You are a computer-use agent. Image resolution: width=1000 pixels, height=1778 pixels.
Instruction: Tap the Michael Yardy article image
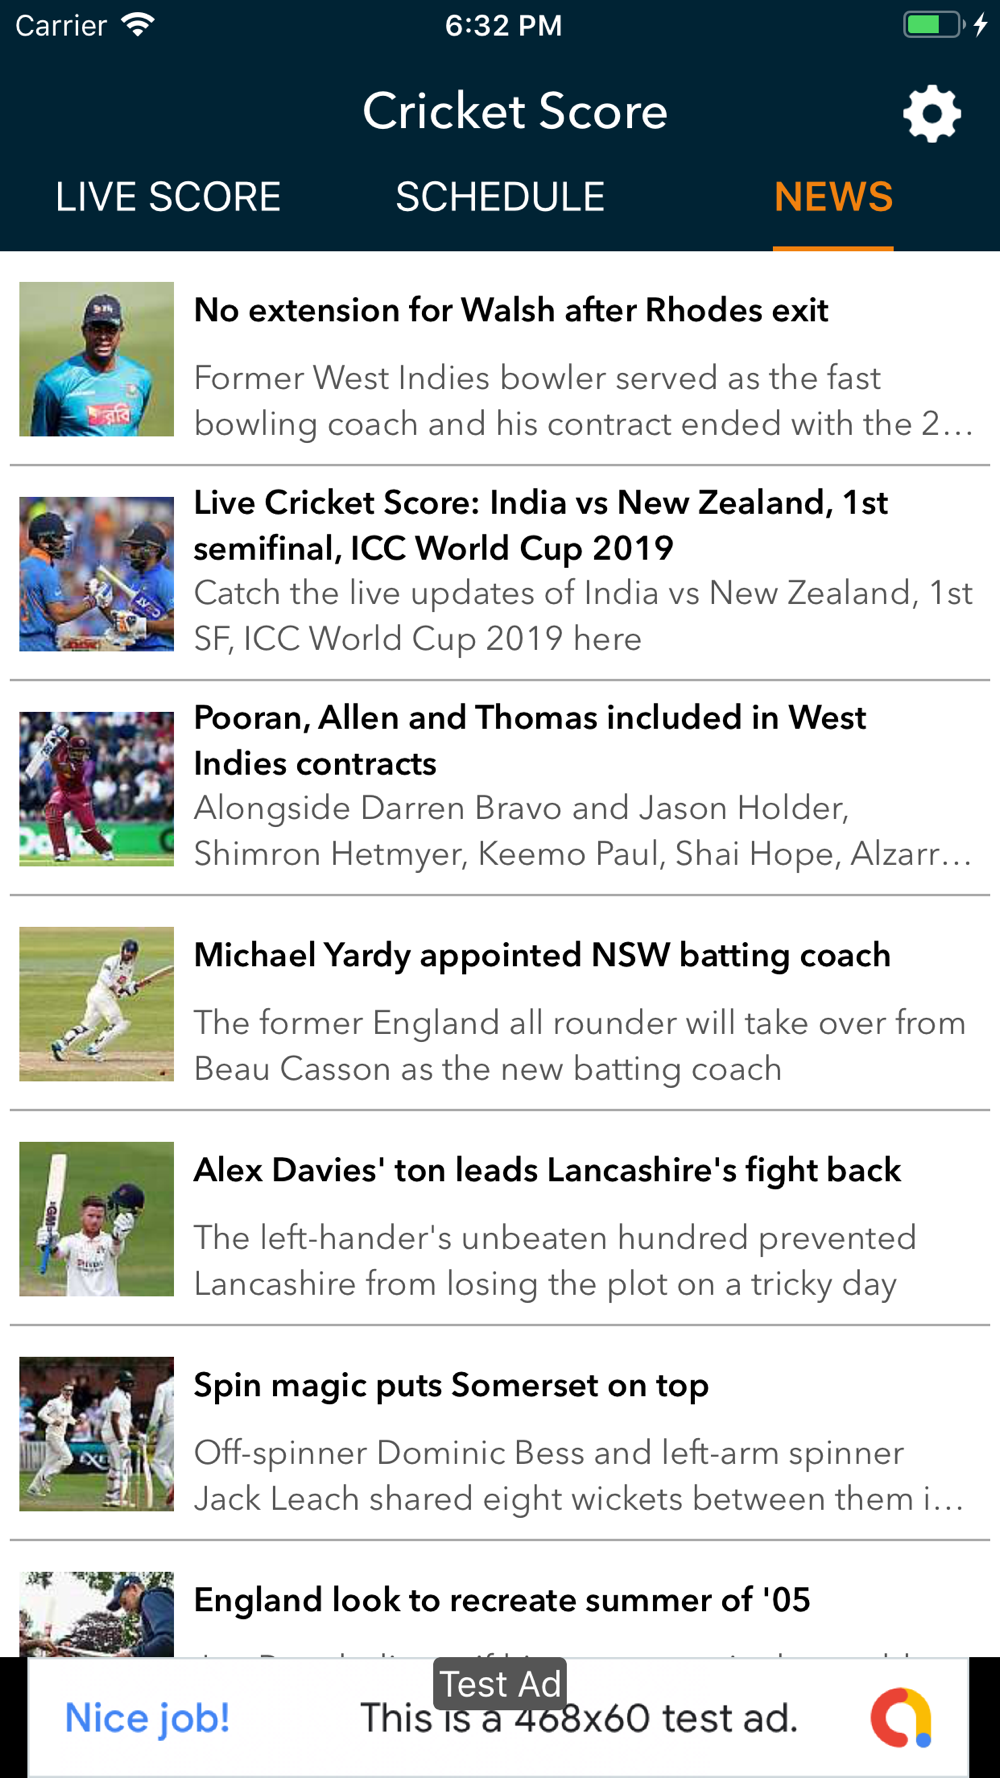click(x=96, y=1004)
